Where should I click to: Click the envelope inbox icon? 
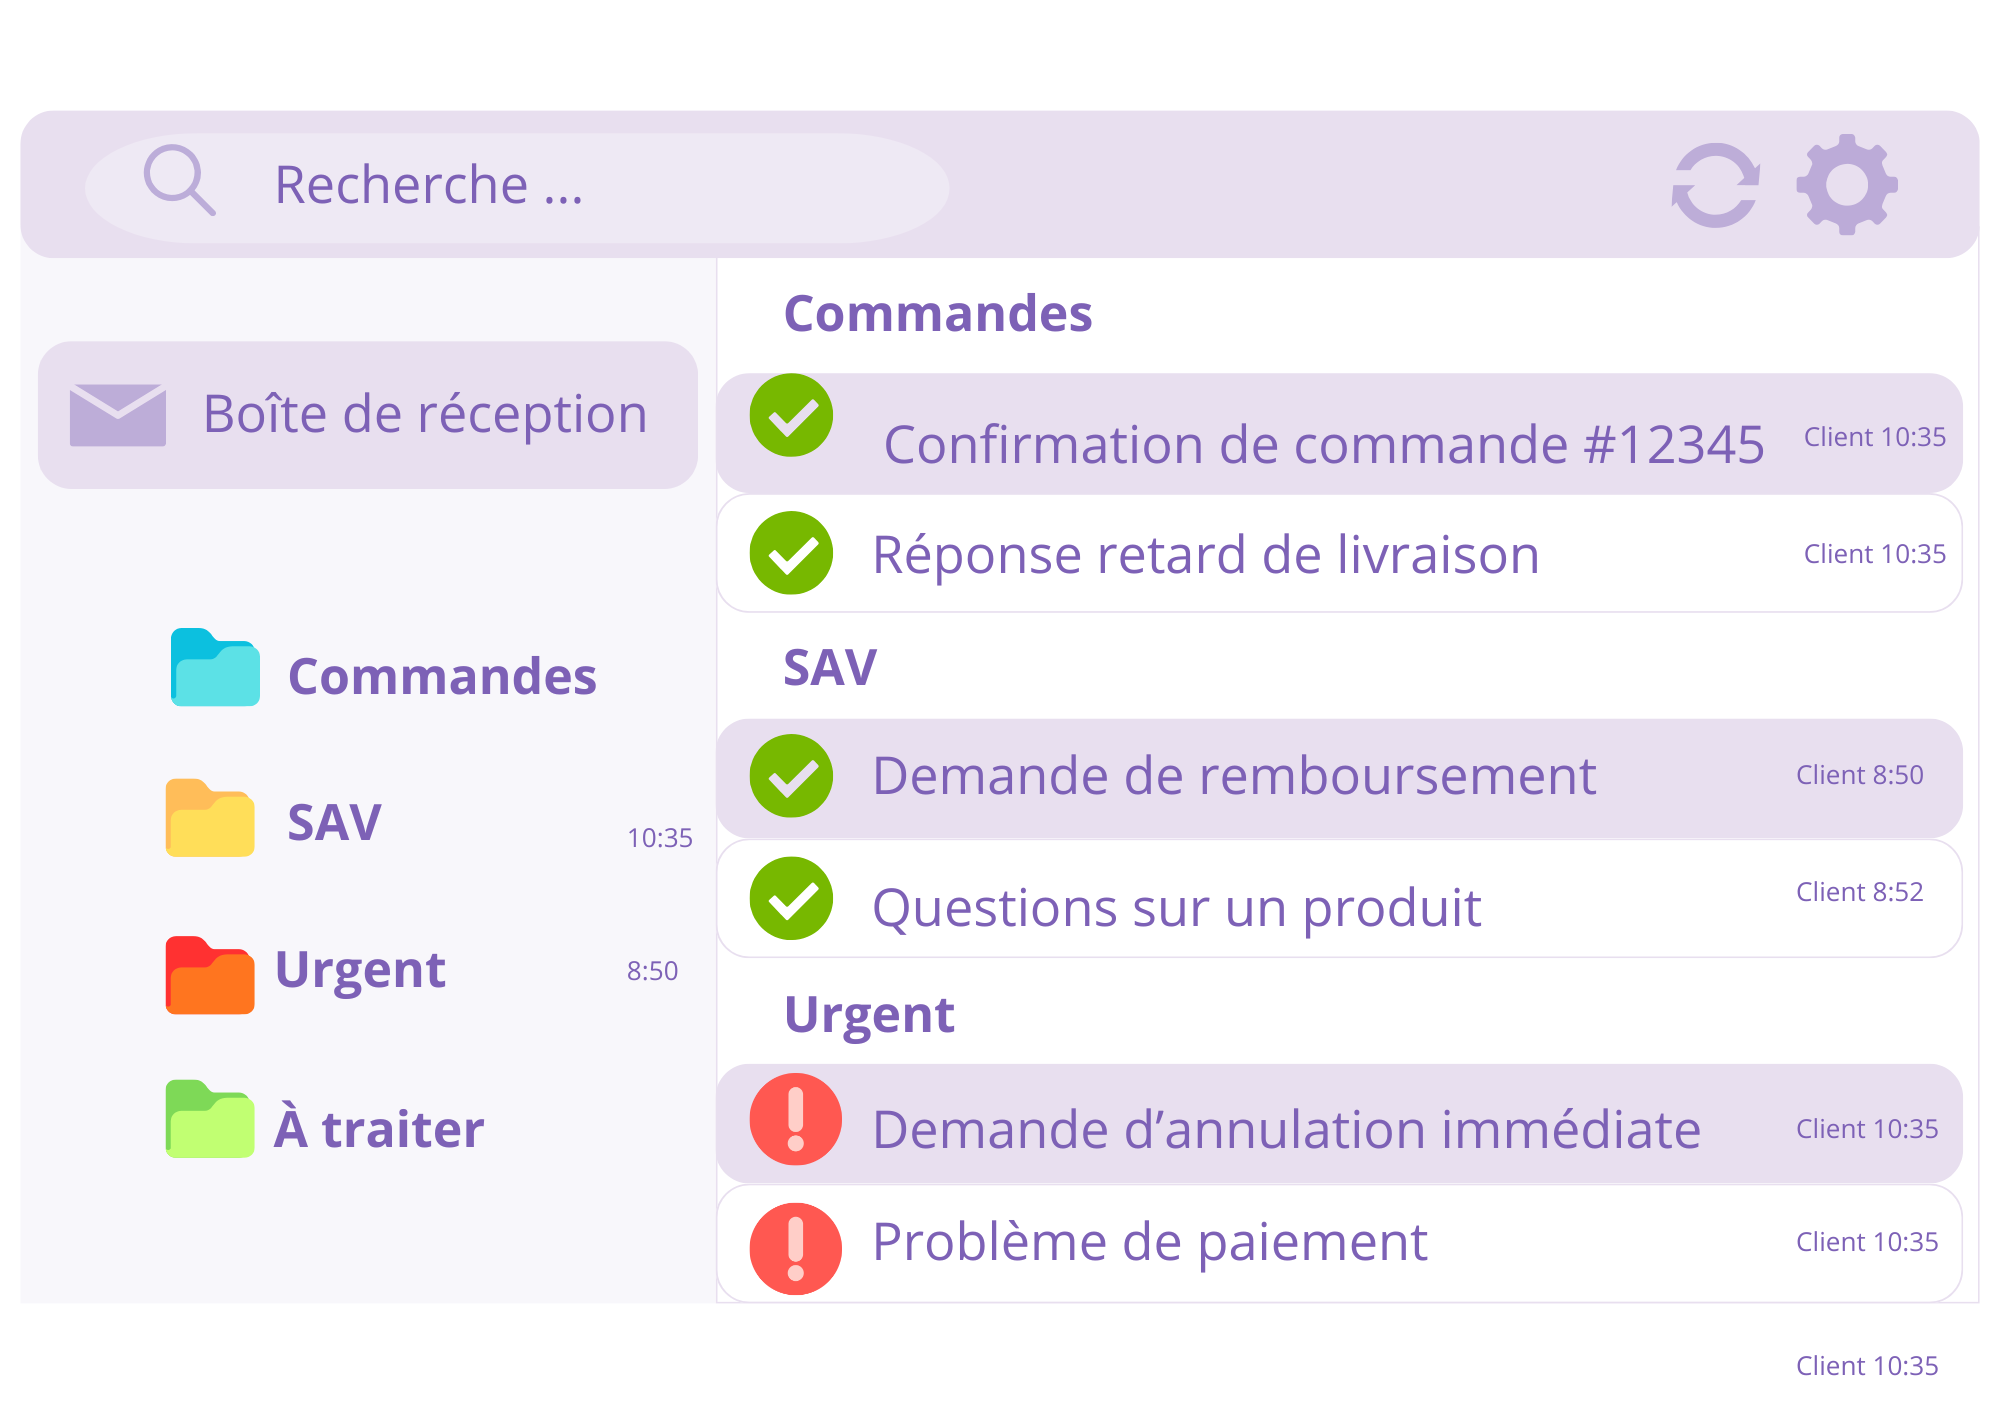pos(117,414)
